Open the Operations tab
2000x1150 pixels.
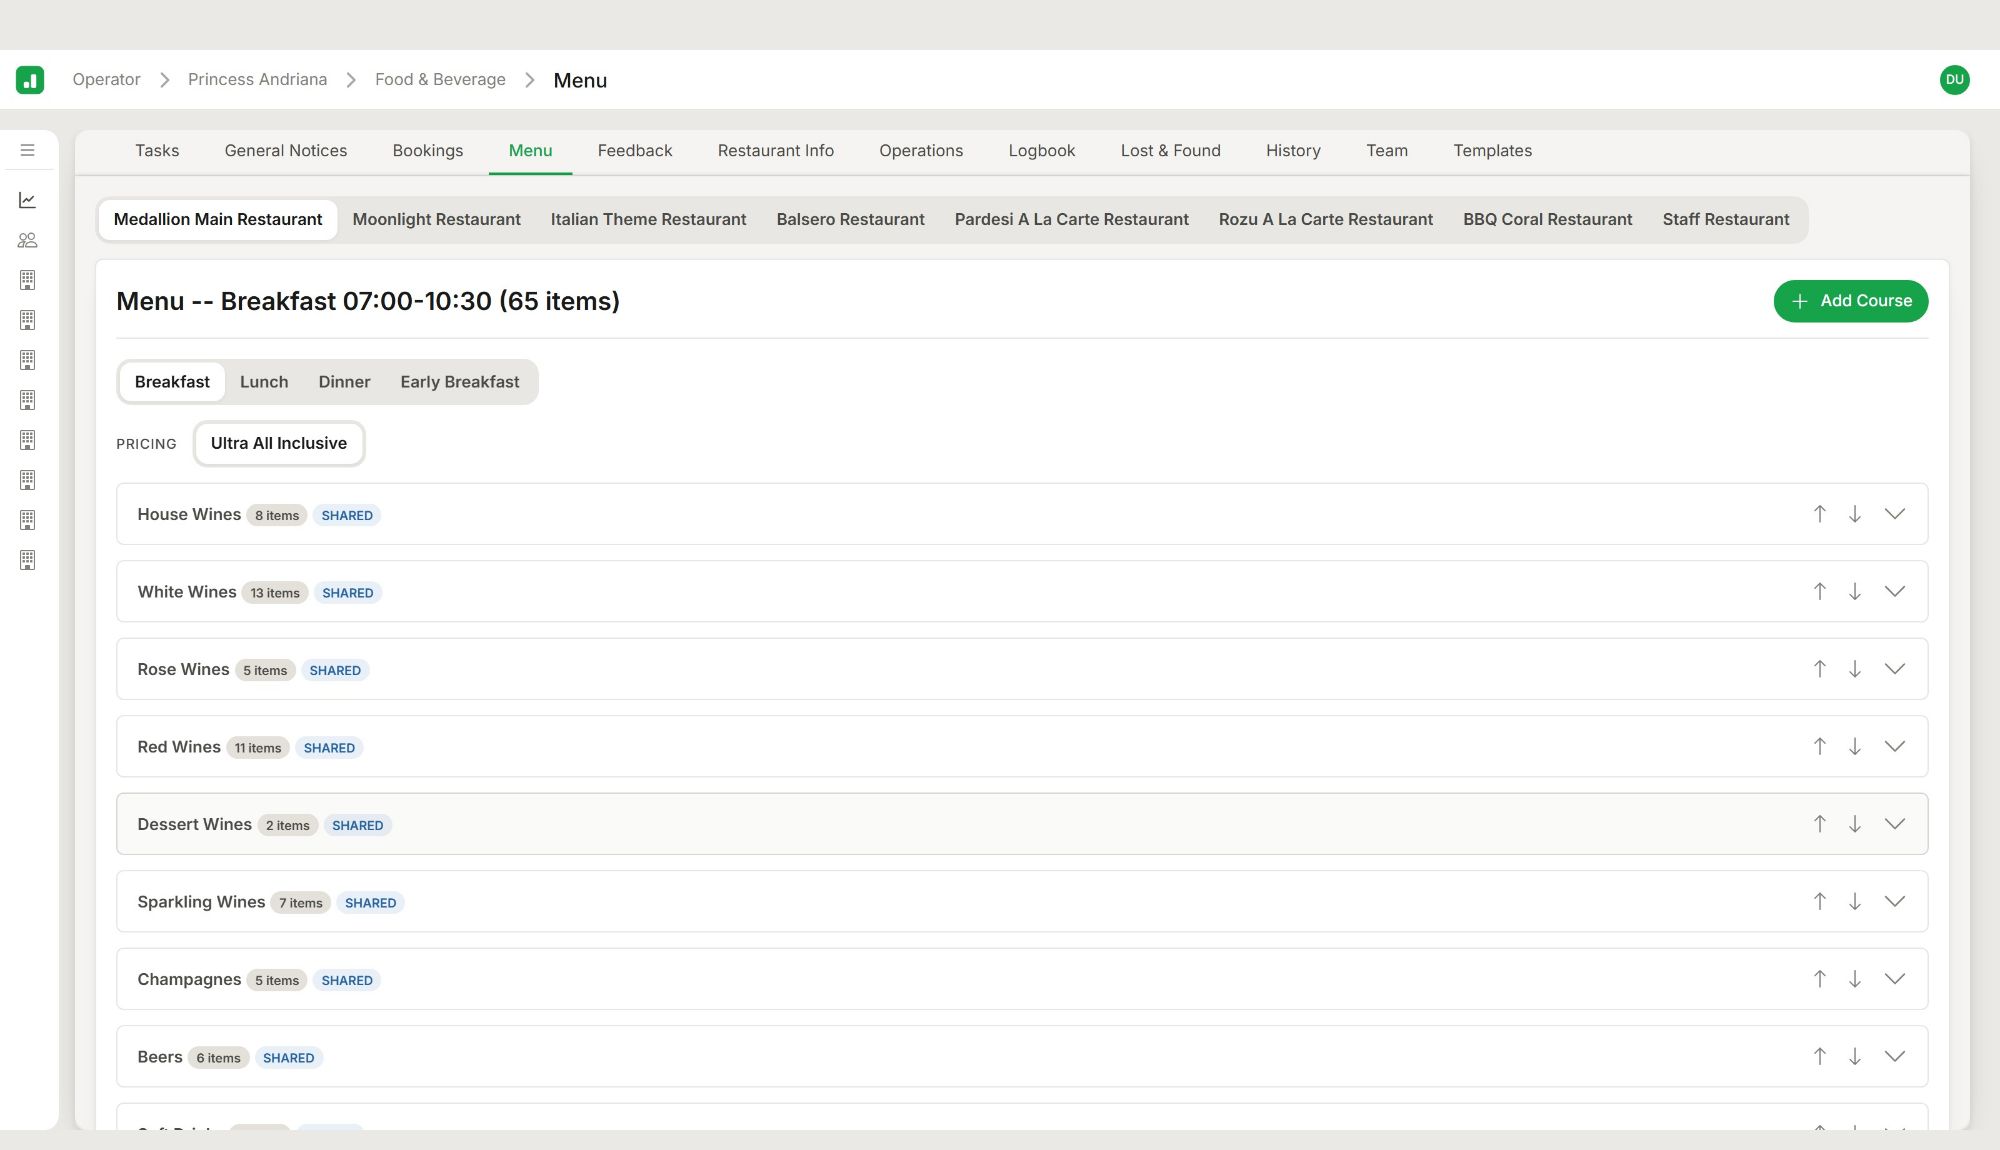pos(921,151)
